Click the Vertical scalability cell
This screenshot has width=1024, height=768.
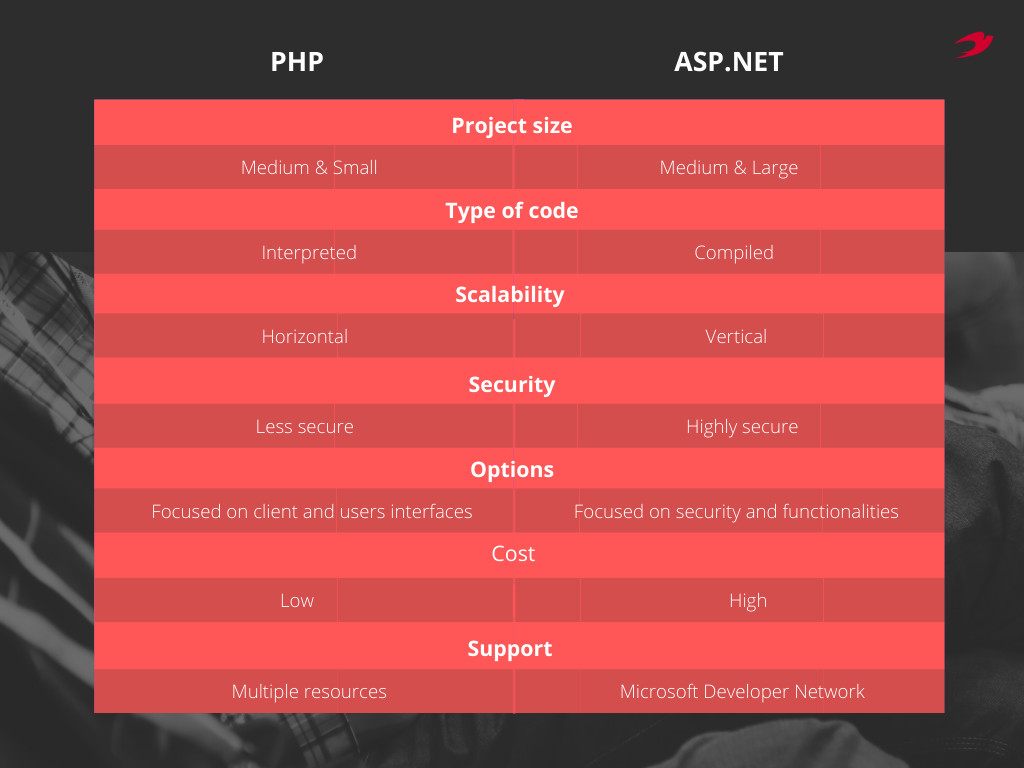point(736,337)
